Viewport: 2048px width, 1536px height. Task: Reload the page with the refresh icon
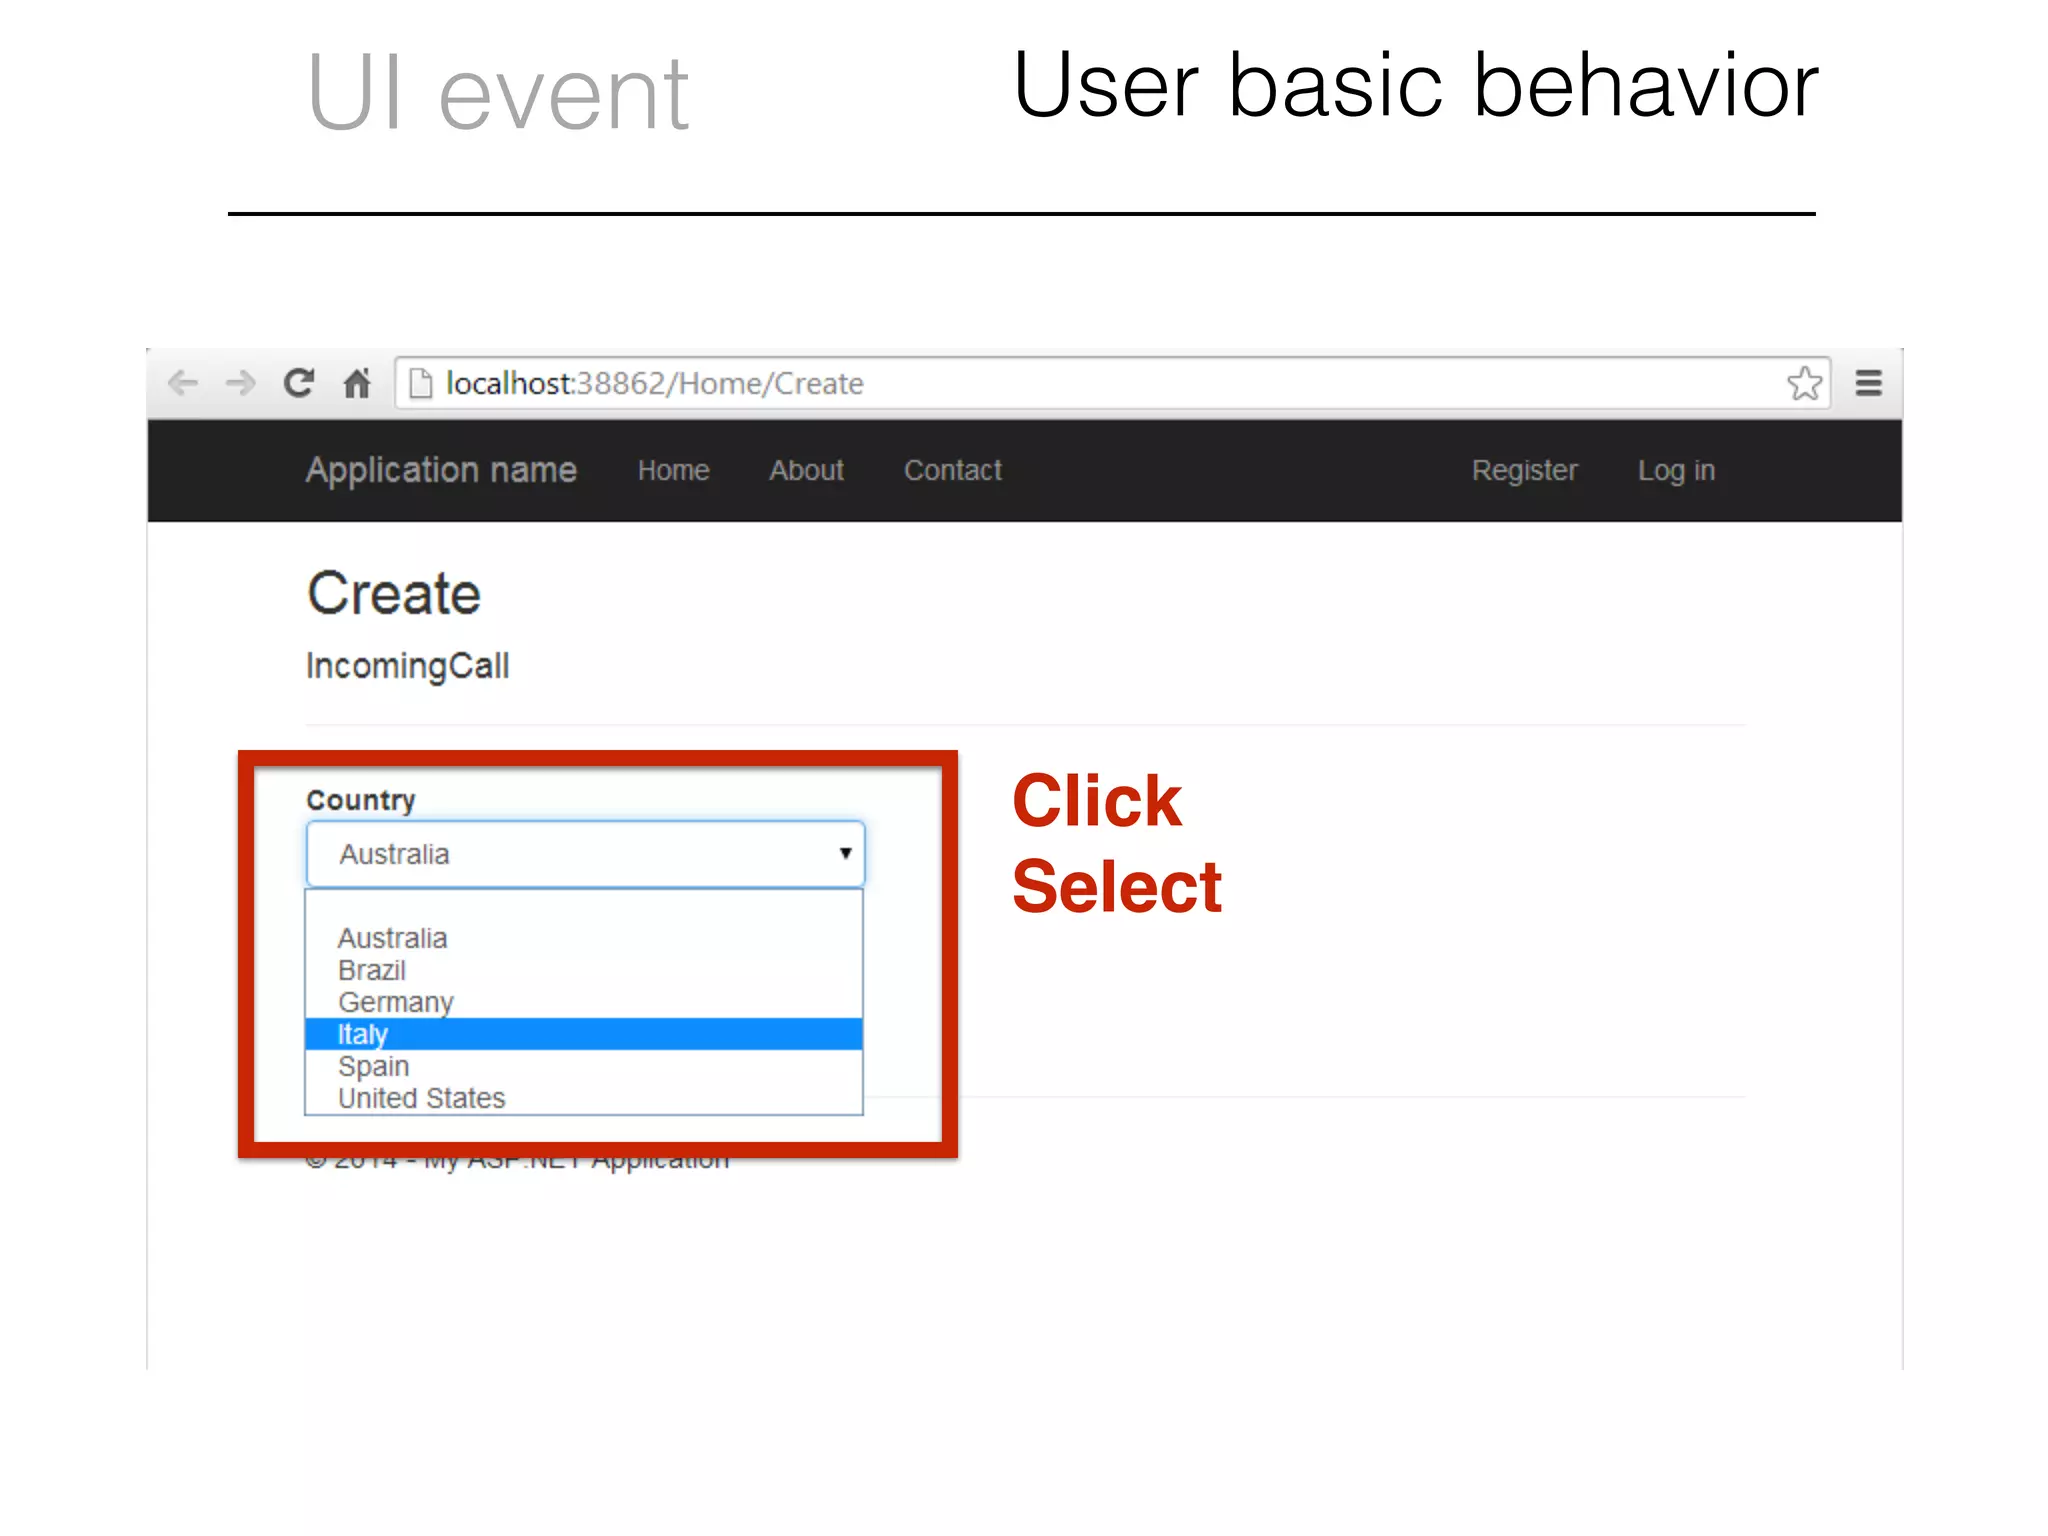299,383
